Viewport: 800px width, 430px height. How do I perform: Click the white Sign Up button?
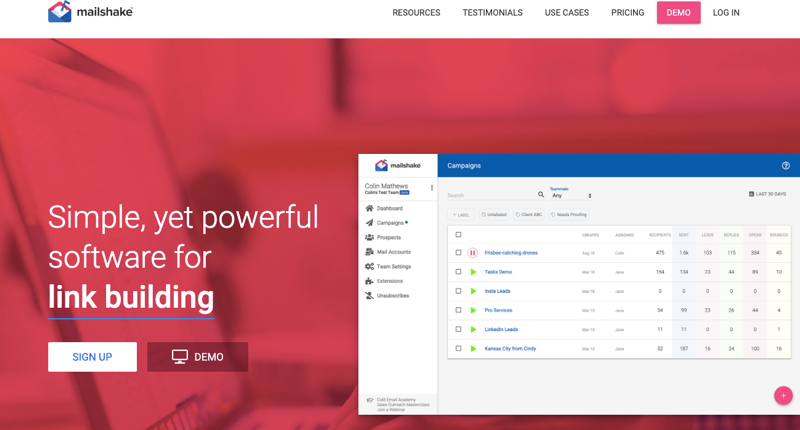click(x=92, y=357)
